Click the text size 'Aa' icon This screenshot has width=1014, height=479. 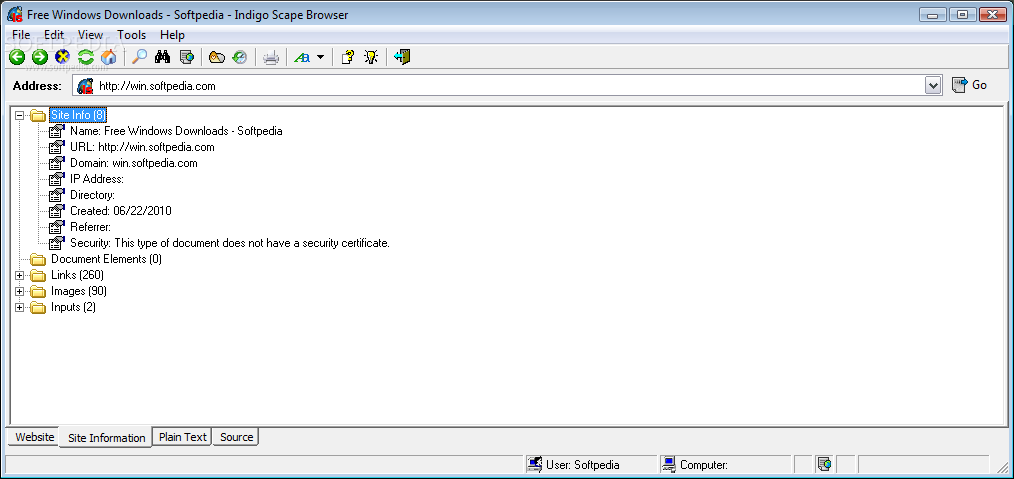[x=302, y=58]
